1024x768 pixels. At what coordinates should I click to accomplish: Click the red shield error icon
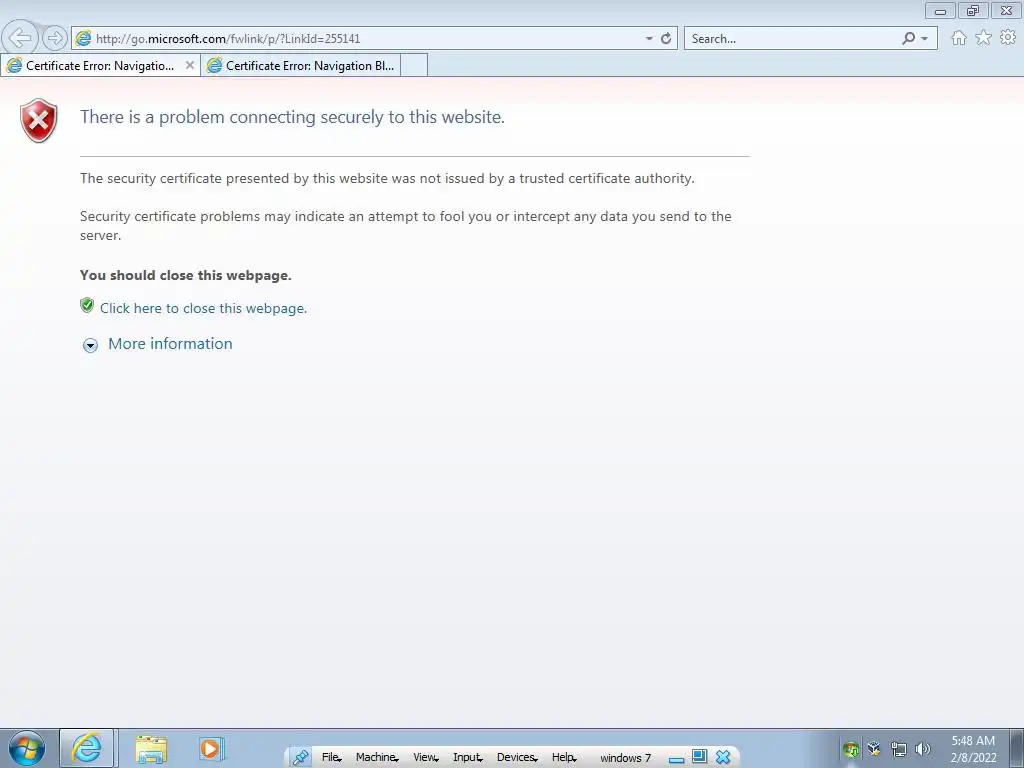(x=39, y=121)
